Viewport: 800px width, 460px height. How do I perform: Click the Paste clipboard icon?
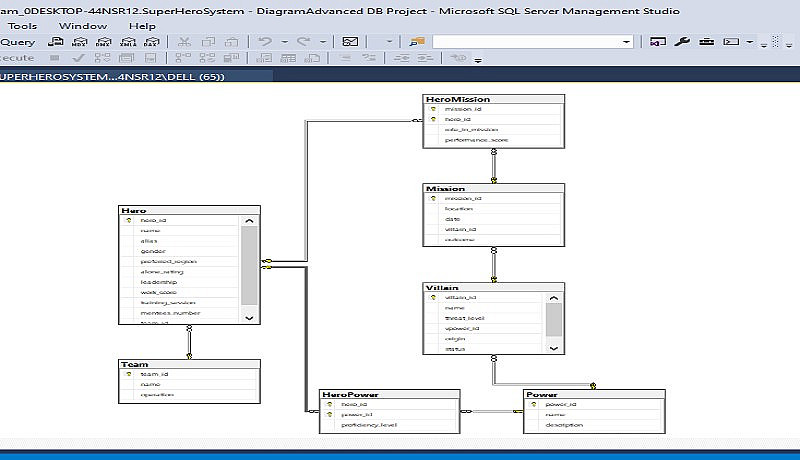[x=232, y=42]
